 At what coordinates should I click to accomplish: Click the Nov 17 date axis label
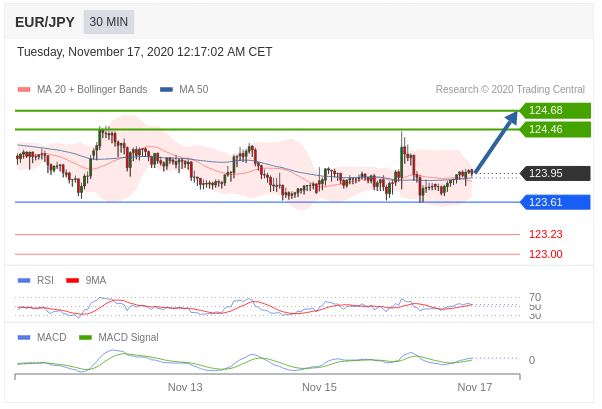pyautogui.click(x=474, y=387)
